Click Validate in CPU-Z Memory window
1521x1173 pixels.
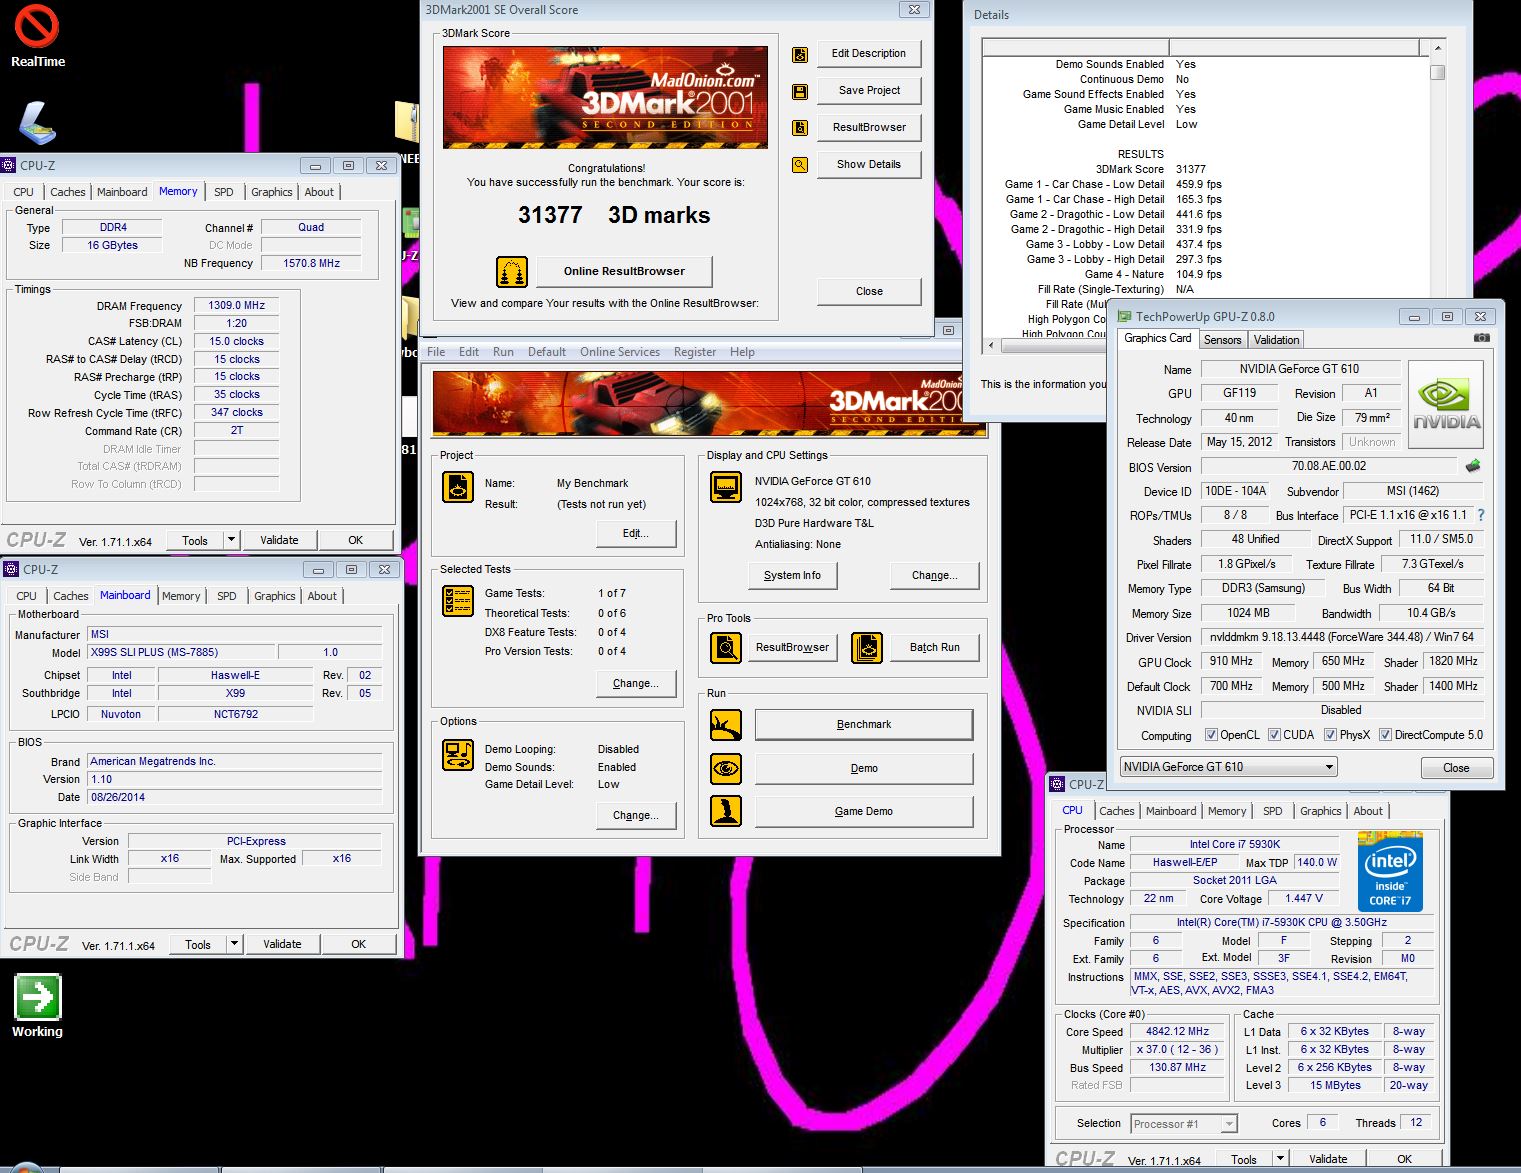pyautogui.click(x=279, y=540)
